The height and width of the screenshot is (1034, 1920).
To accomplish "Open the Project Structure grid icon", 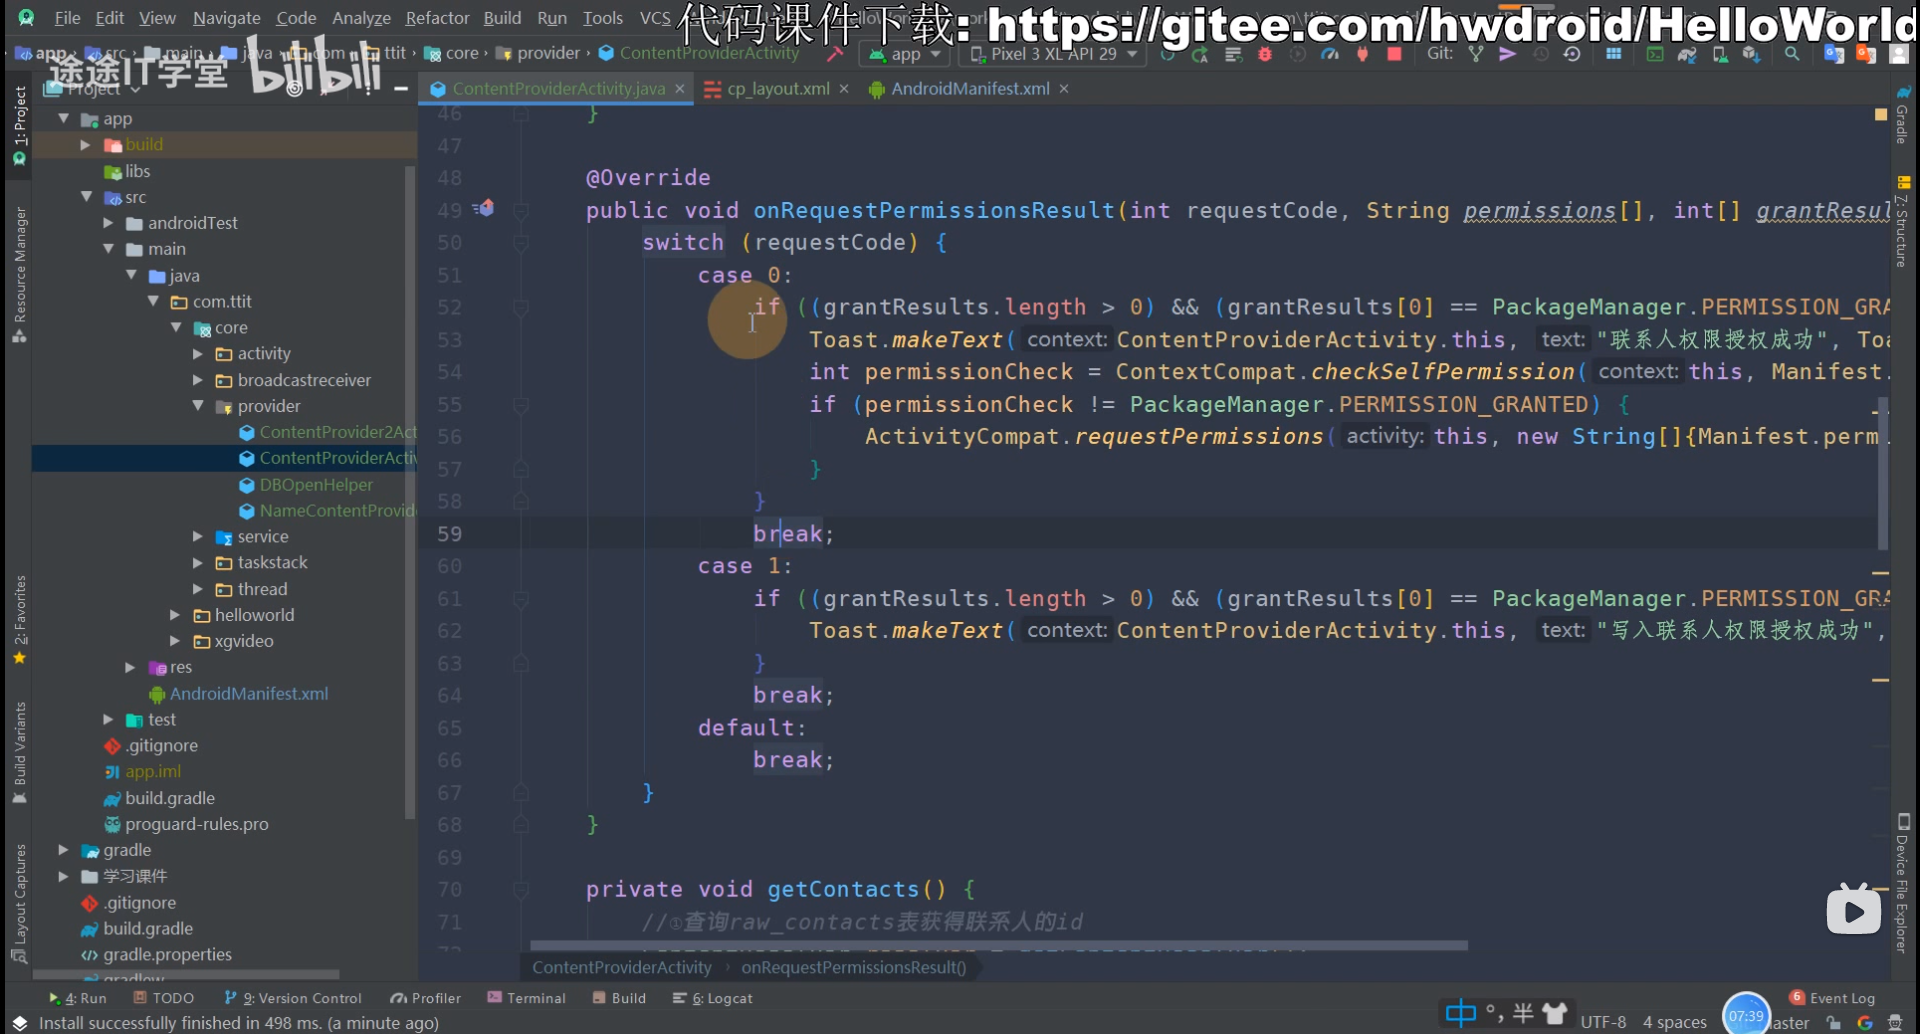I will click(1614, 54).
